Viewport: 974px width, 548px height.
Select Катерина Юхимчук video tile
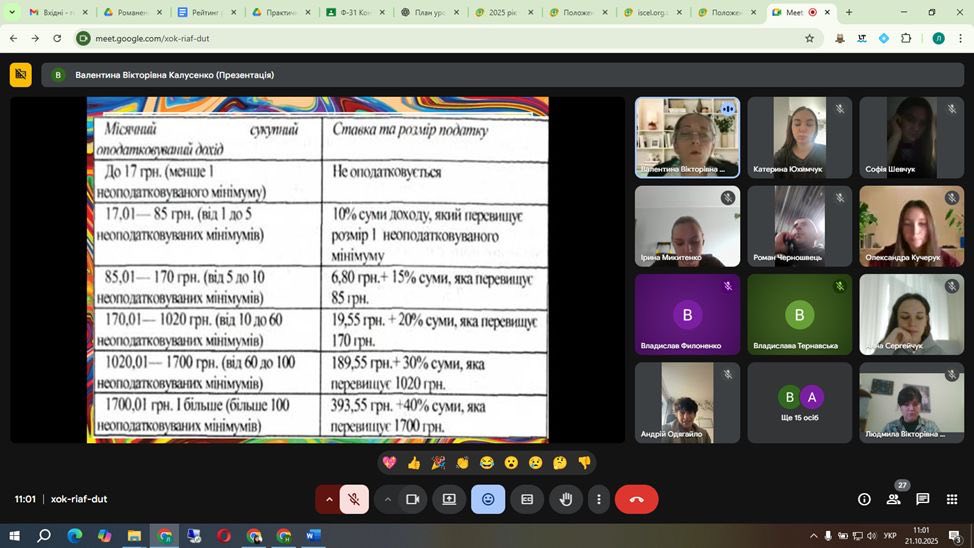pyautogui.click(x=799, y=137)
